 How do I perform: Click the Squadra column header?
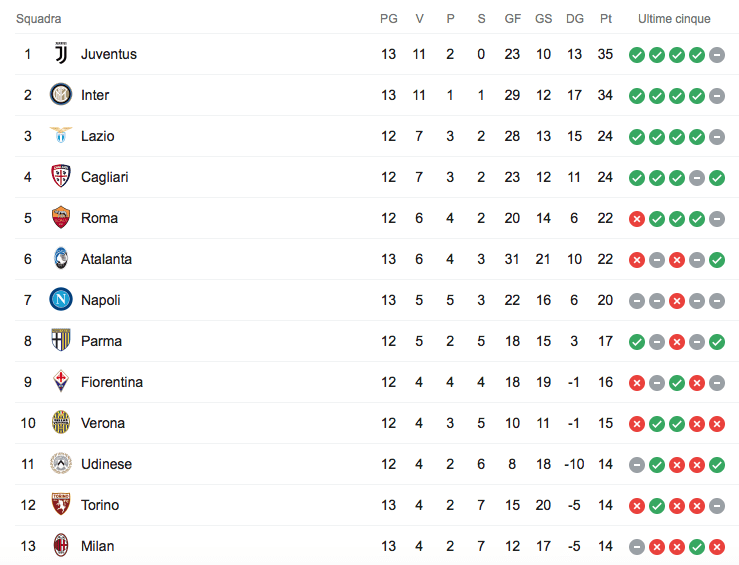click(39, 19)
